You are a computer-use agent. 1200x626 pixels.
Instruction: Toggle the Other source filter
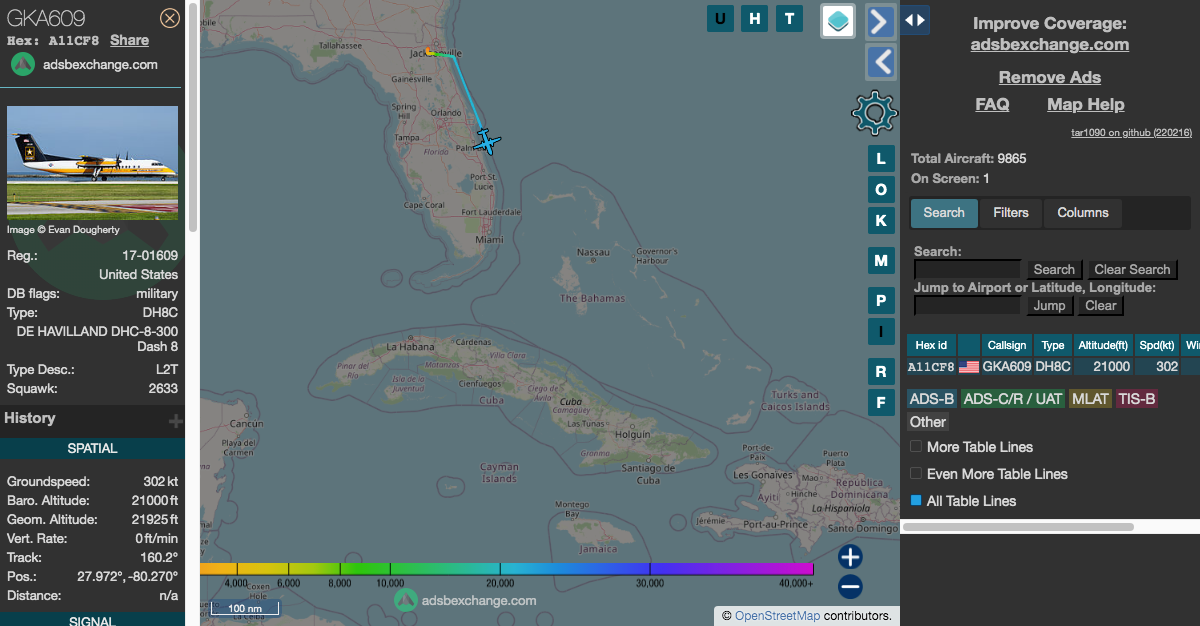pos(928,422)
